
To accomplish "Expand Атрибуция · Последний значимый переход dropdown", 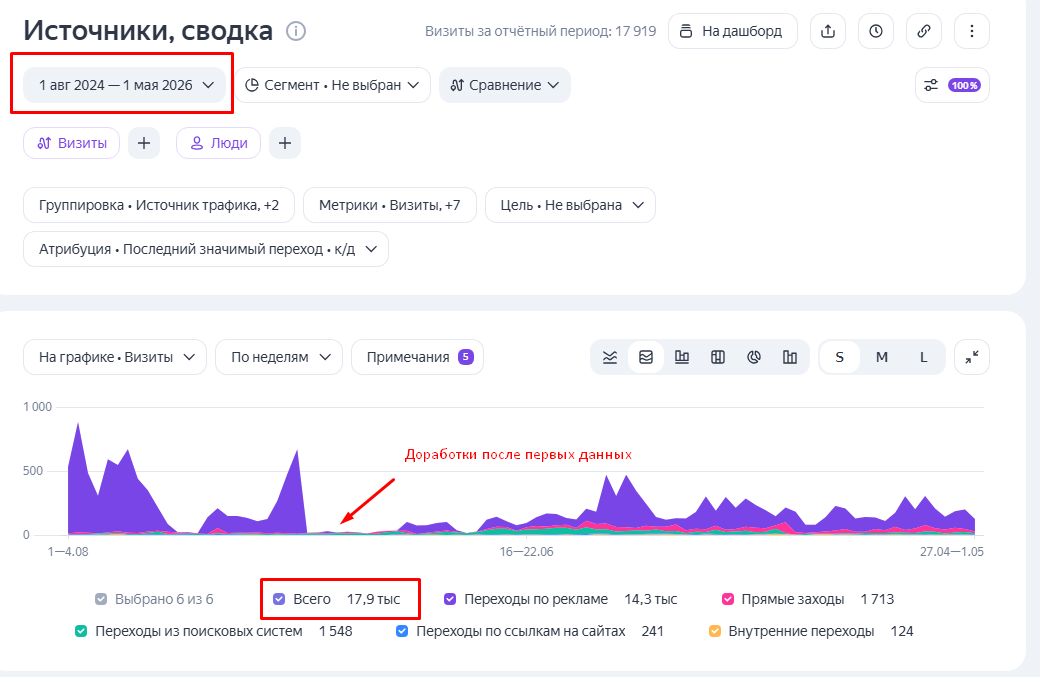I will click(206, 249).
